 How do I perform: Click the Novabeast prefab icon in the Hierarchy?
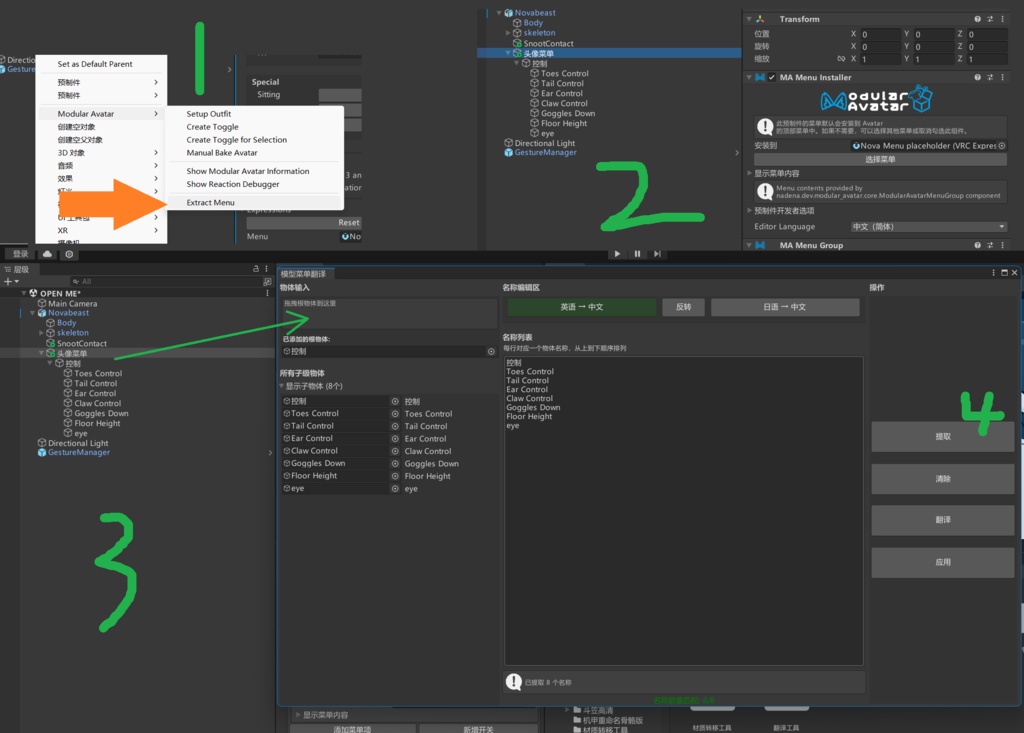42,313
